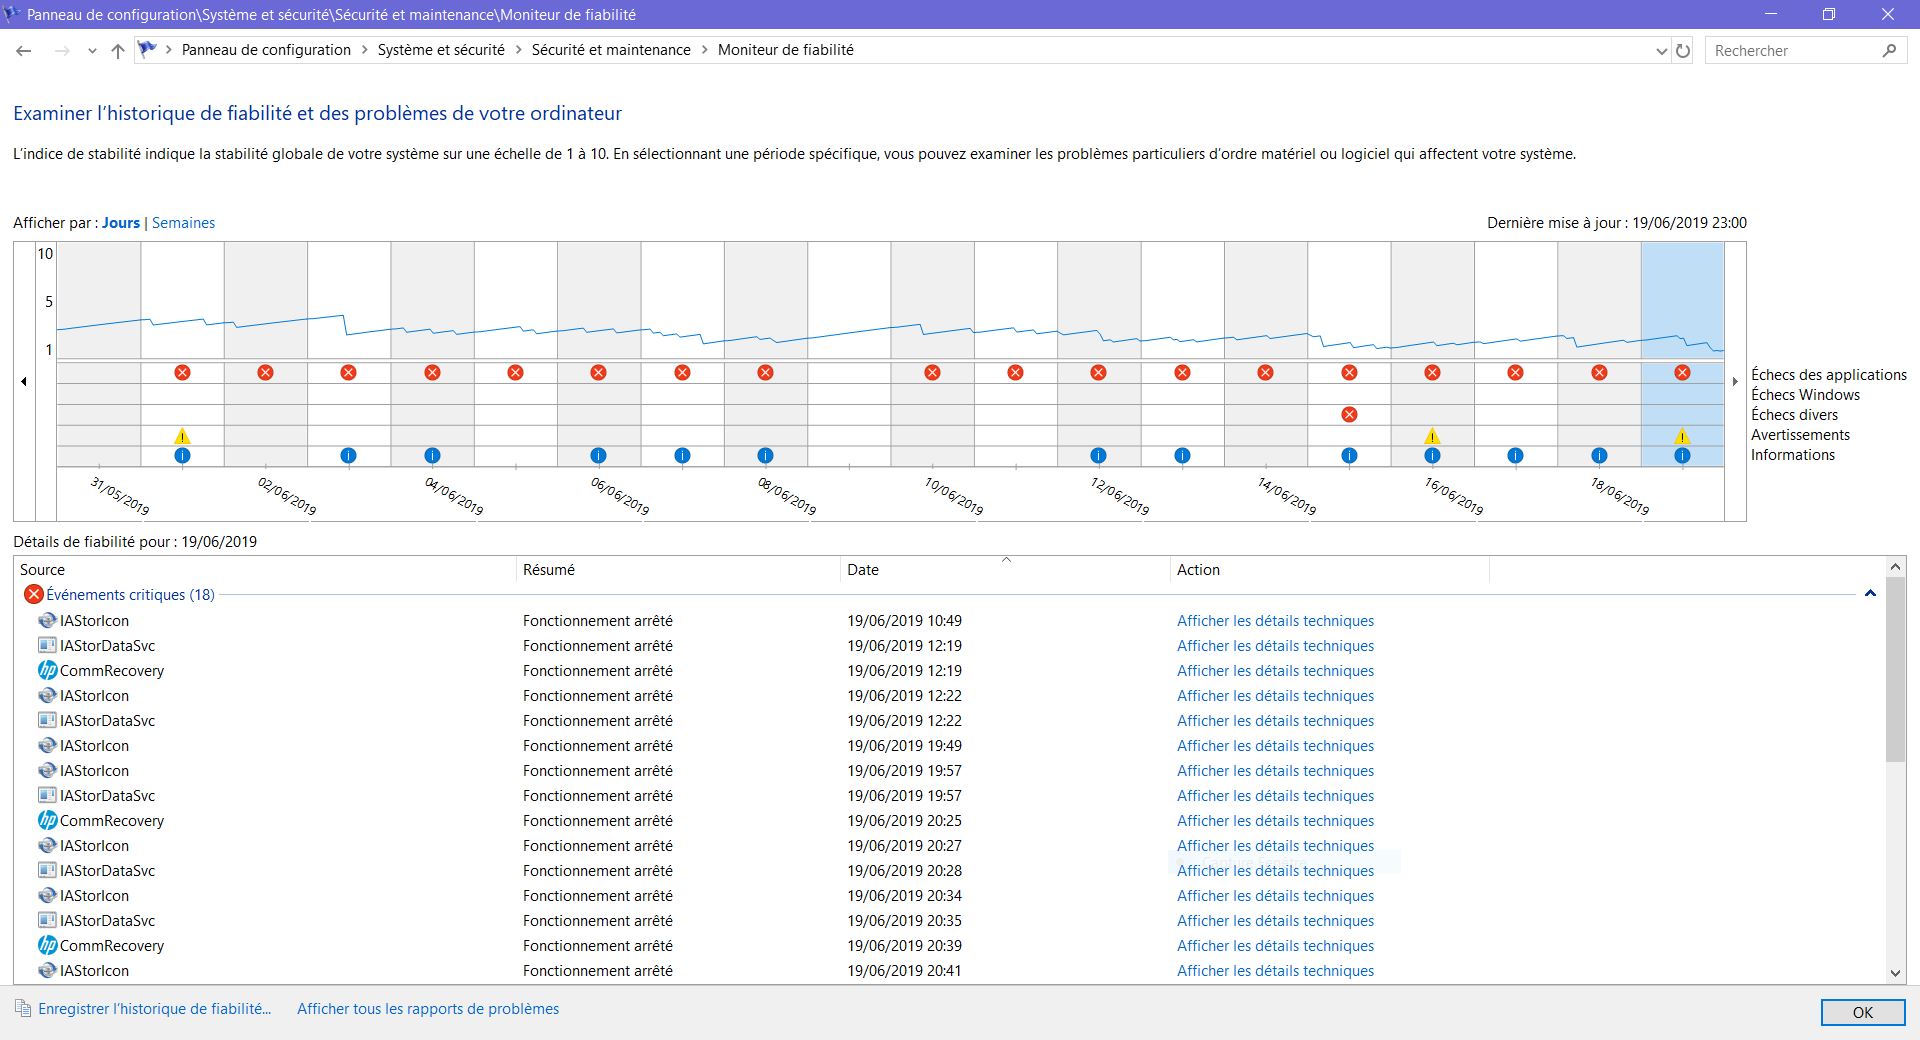
Task: Select the information icon on 19/06/2019
Action: tap(1682, 455)
